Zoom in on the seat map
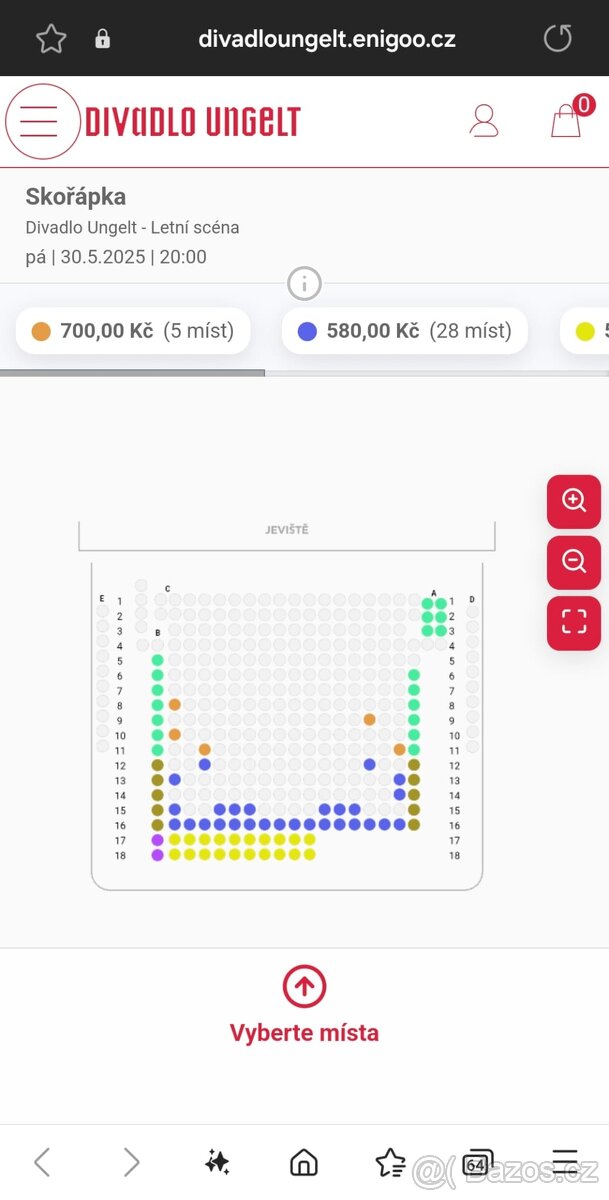Viewport: 609px width, 1200px height. 574,501
